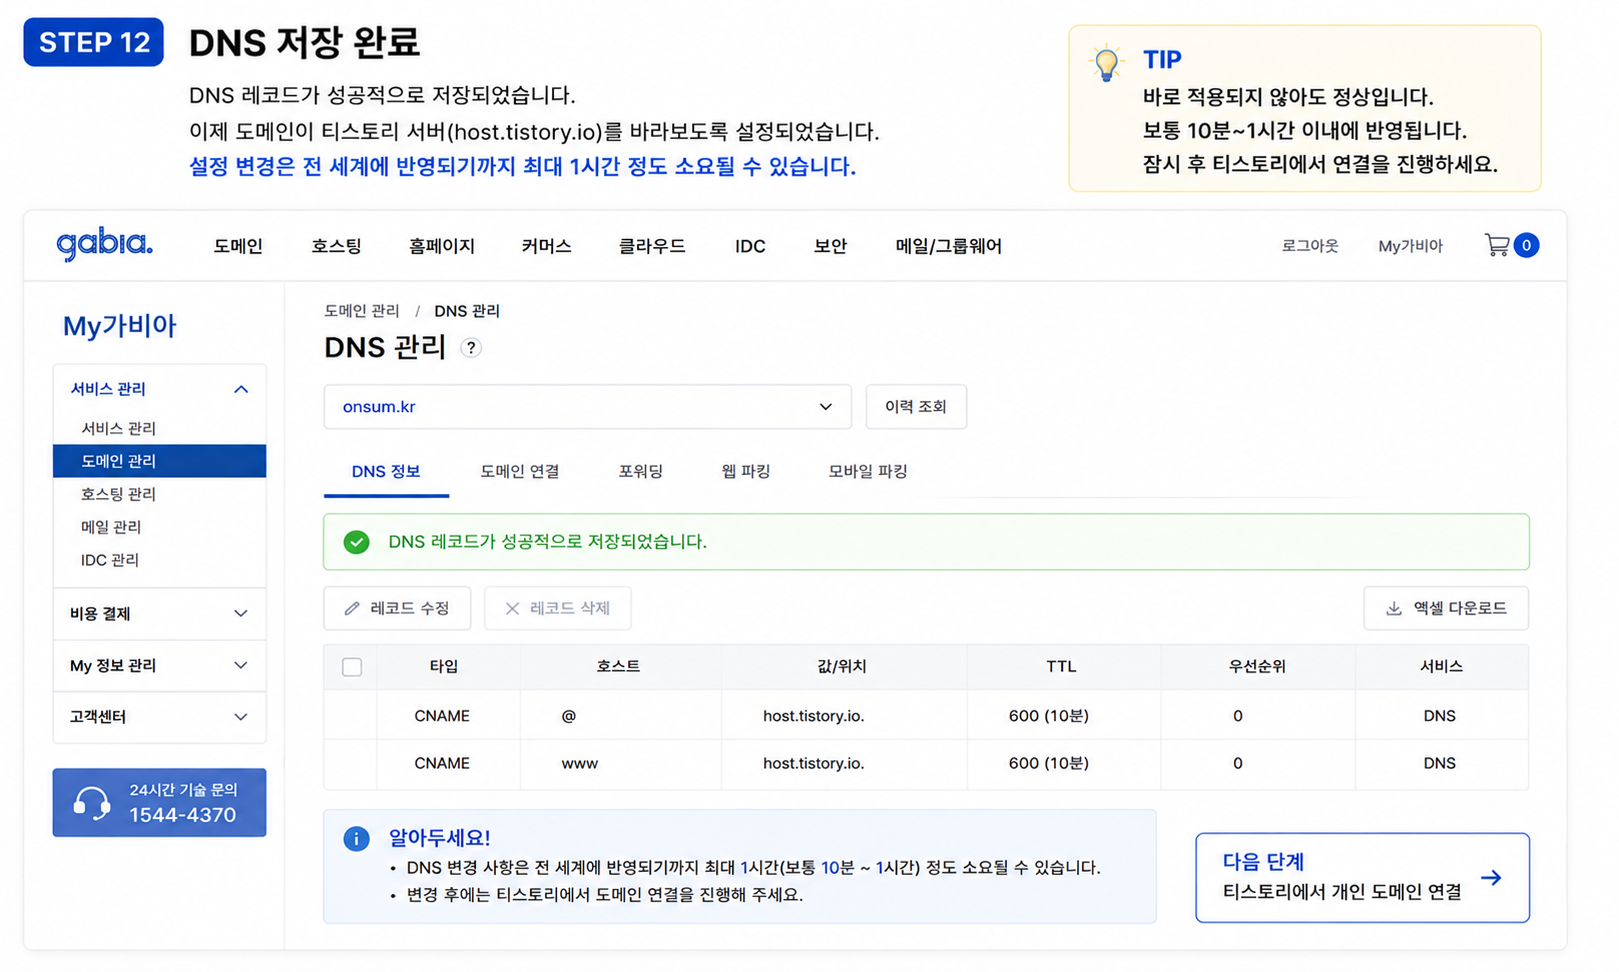The width and height of the screenshot is (1619, 972).
Task: Open the 도메인 top menu
Action: coord(238,246)
